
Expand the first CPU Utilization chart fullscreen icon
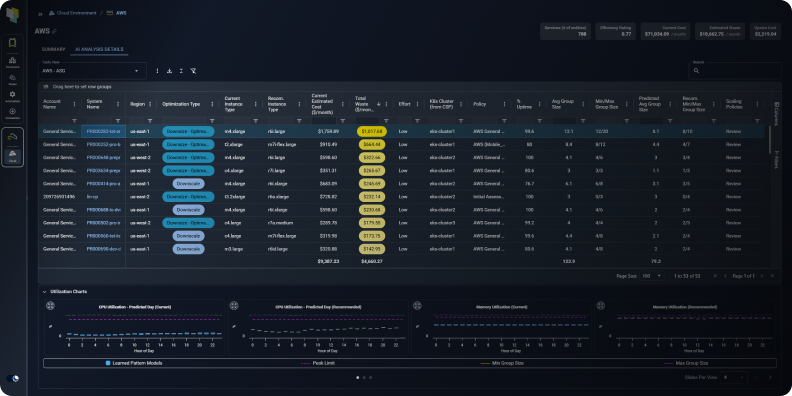pyautogui.click(x=51, y=305)
